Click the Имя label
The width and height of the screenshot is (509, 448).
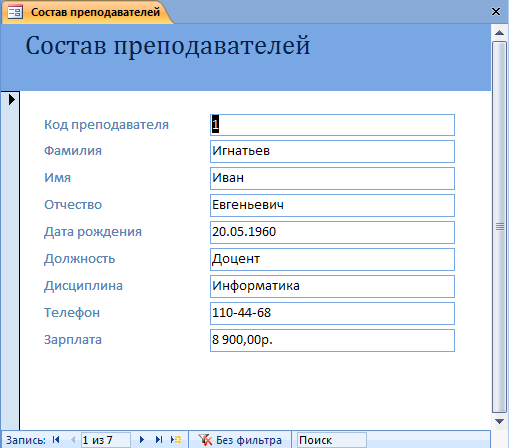(57, 178)
